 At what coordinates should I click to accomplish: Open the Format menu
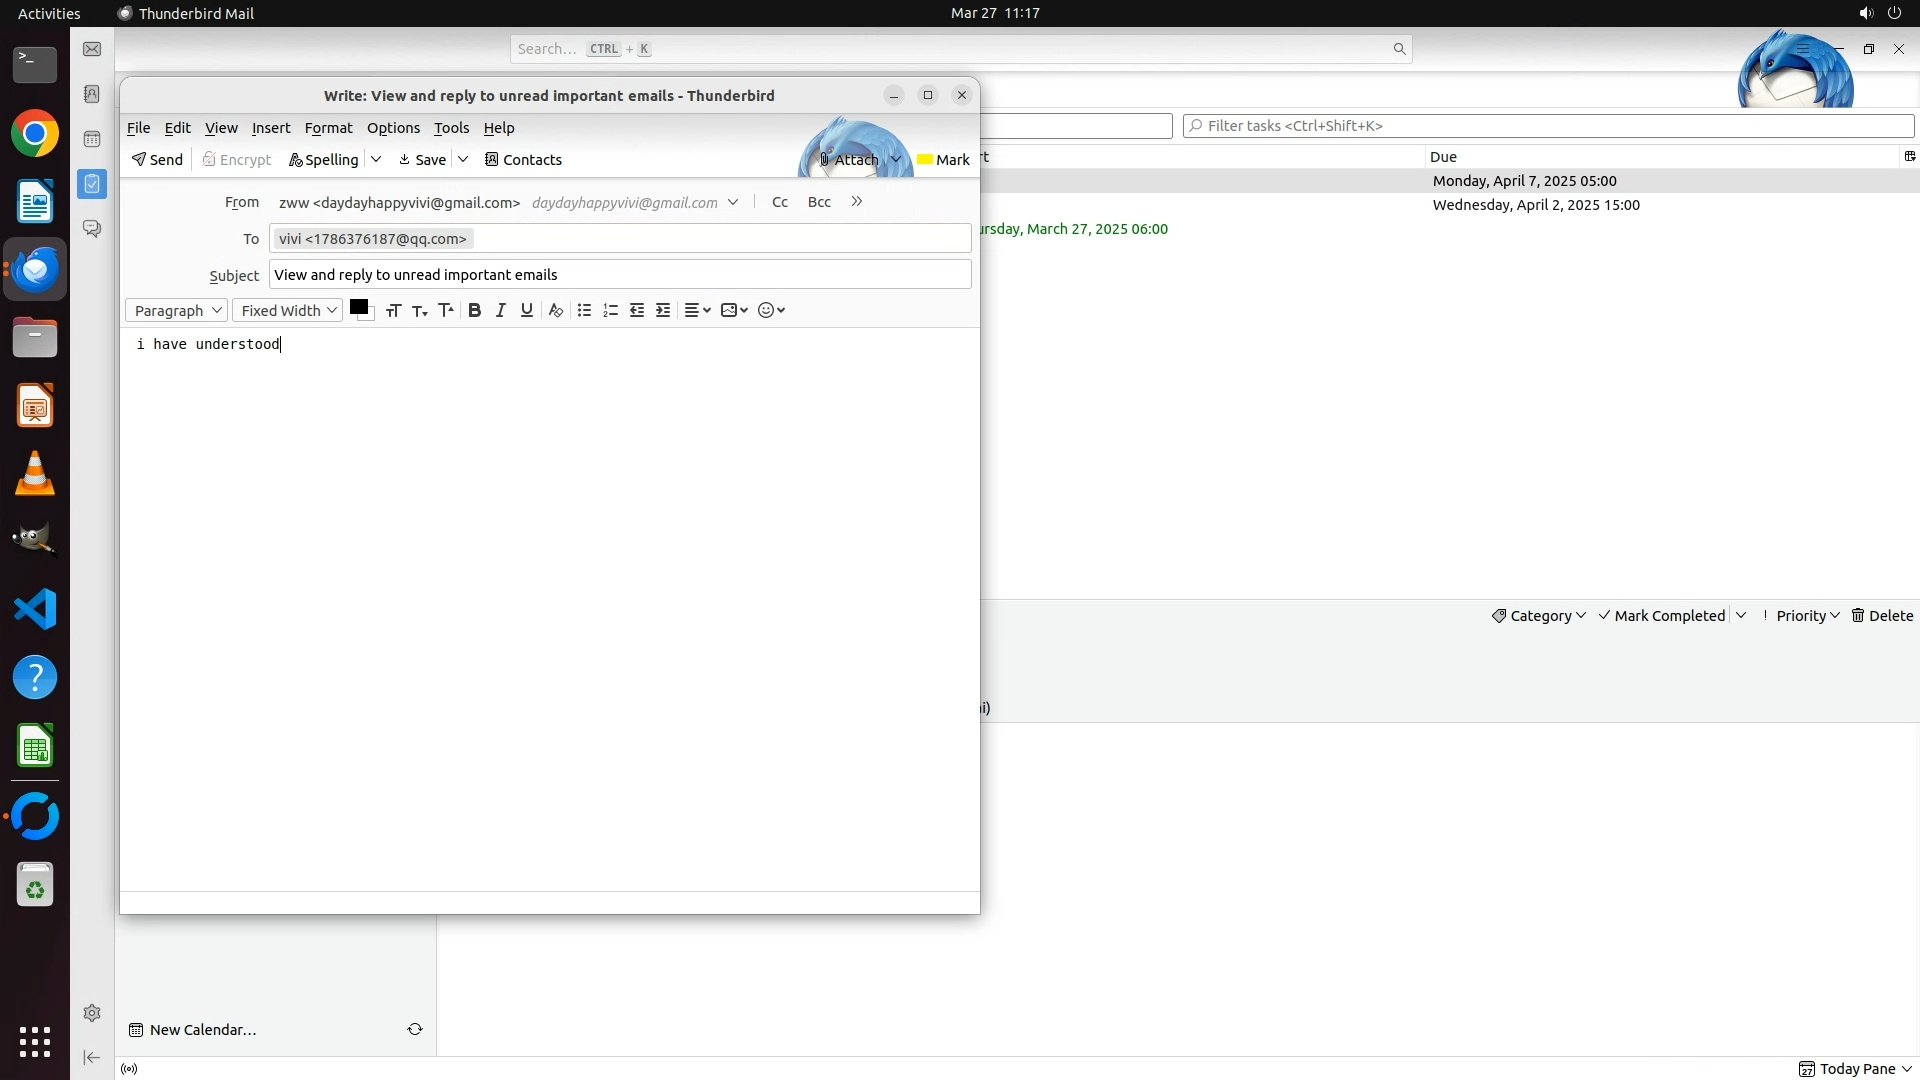pos(328,128)
